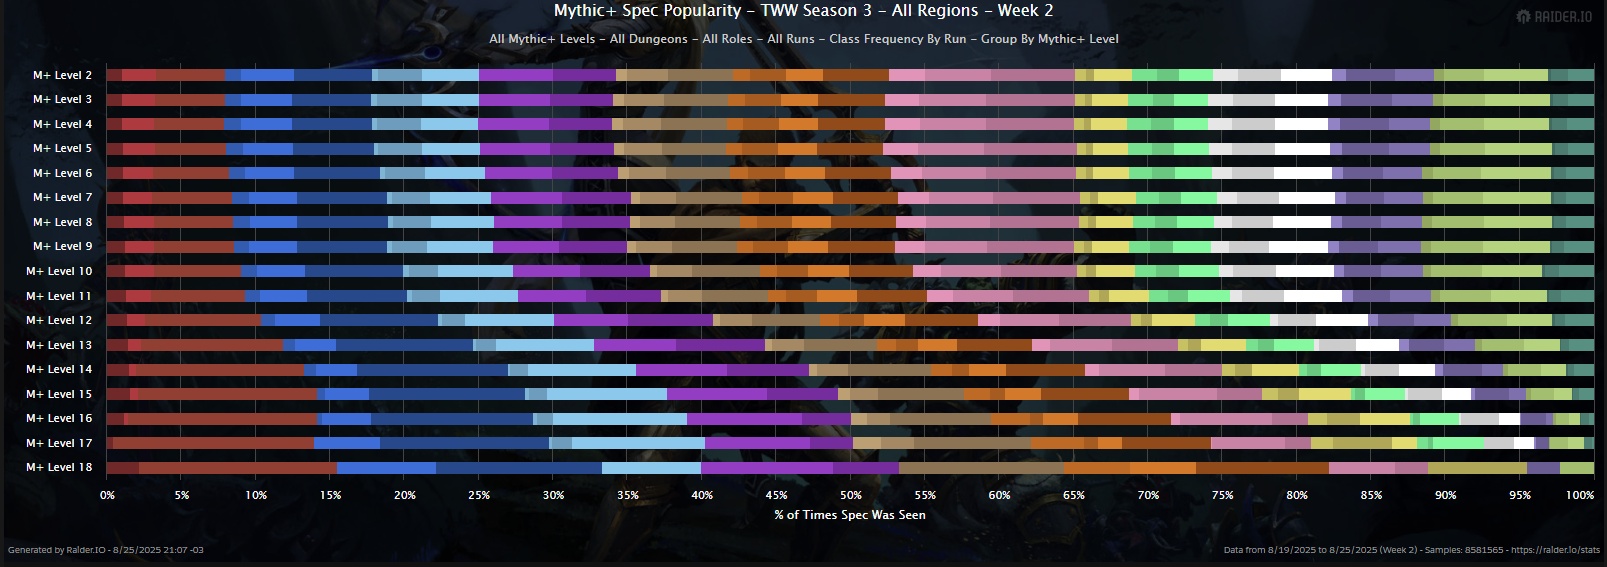
Task: Click the '35%' x-axis tick label
Action: pyautogui.click(x=628, y=495)
